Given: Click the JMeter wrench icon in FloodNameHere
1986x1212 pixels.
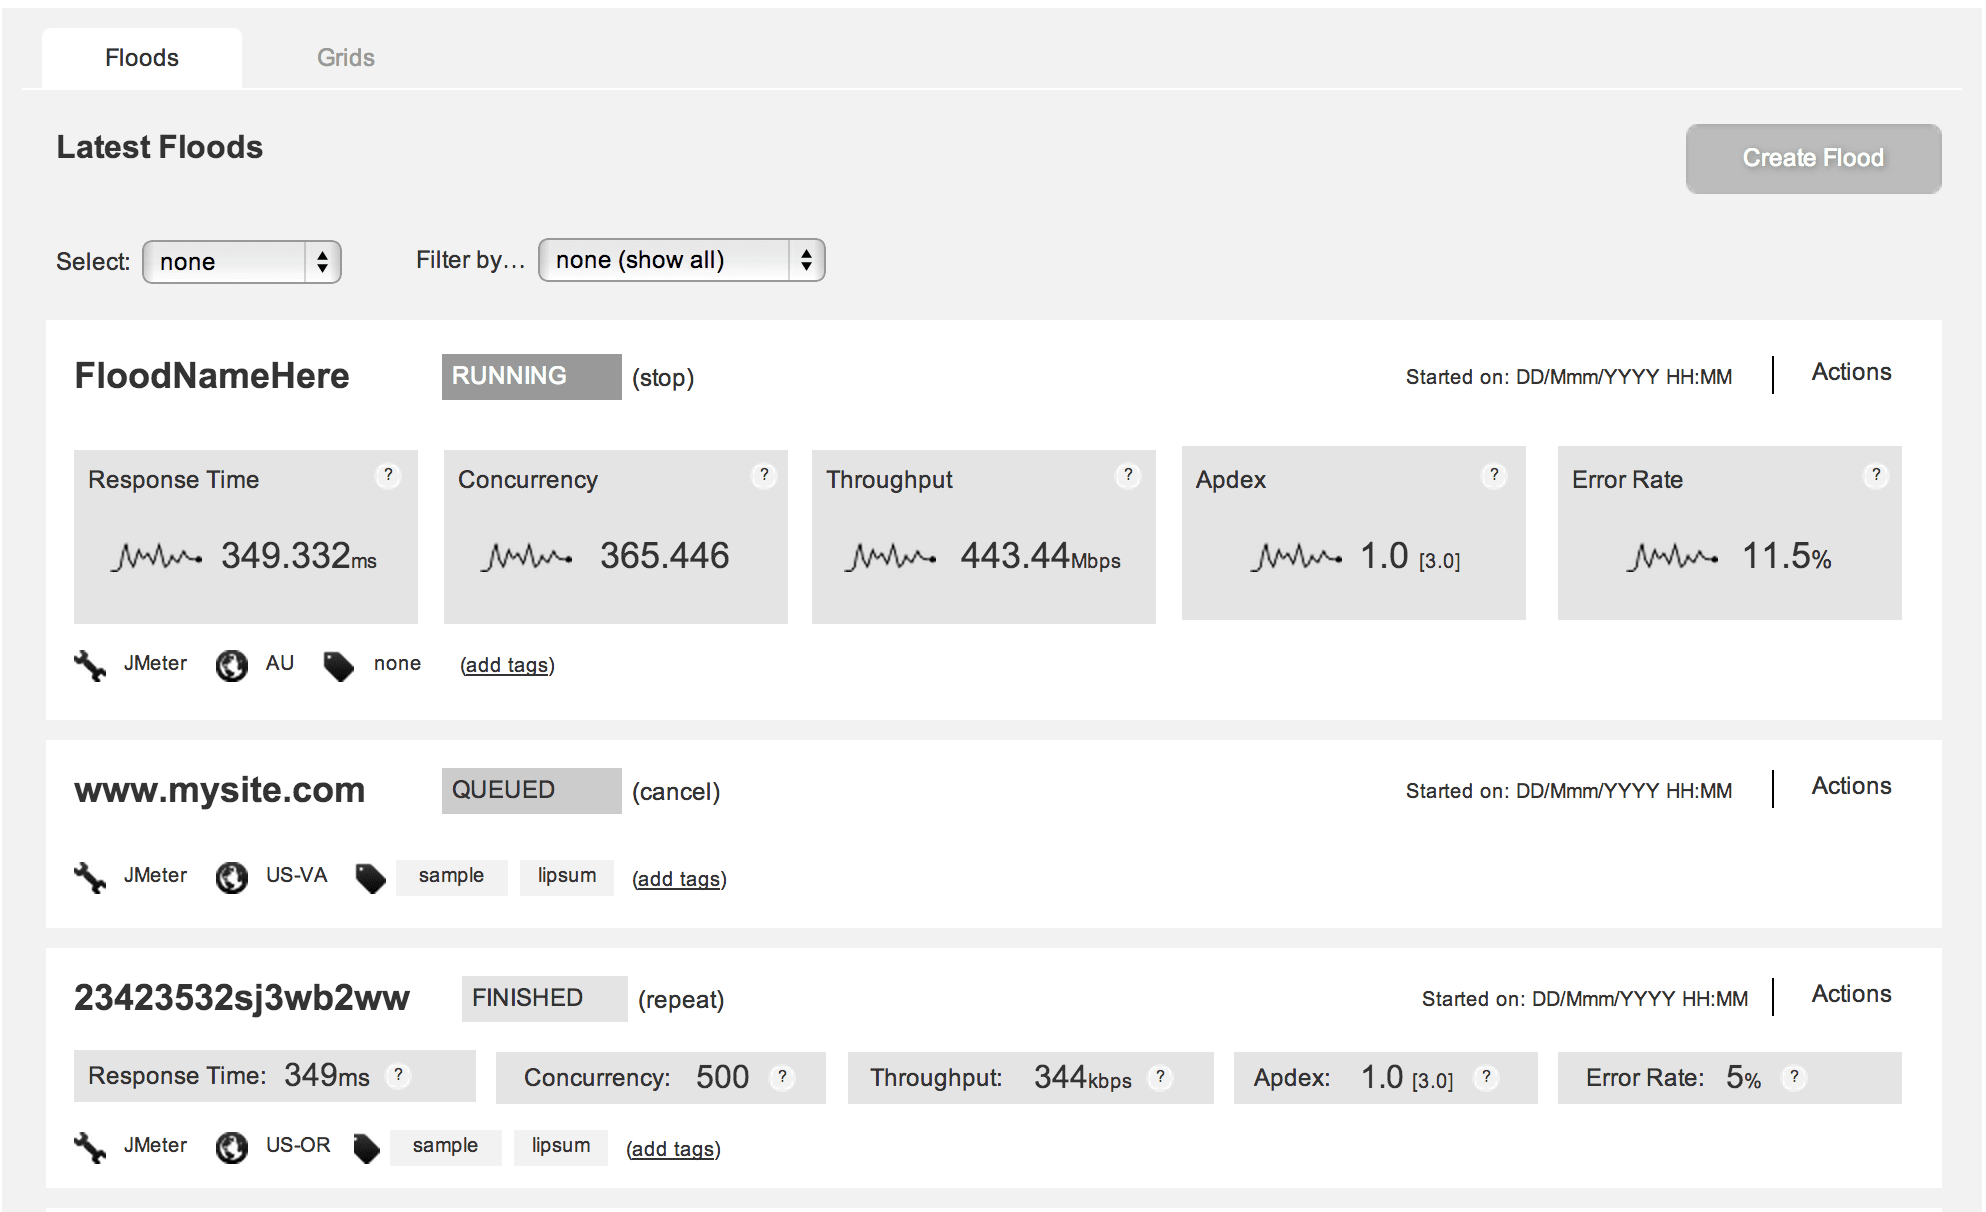Looking at the screenshot, I should coord(90,665).
